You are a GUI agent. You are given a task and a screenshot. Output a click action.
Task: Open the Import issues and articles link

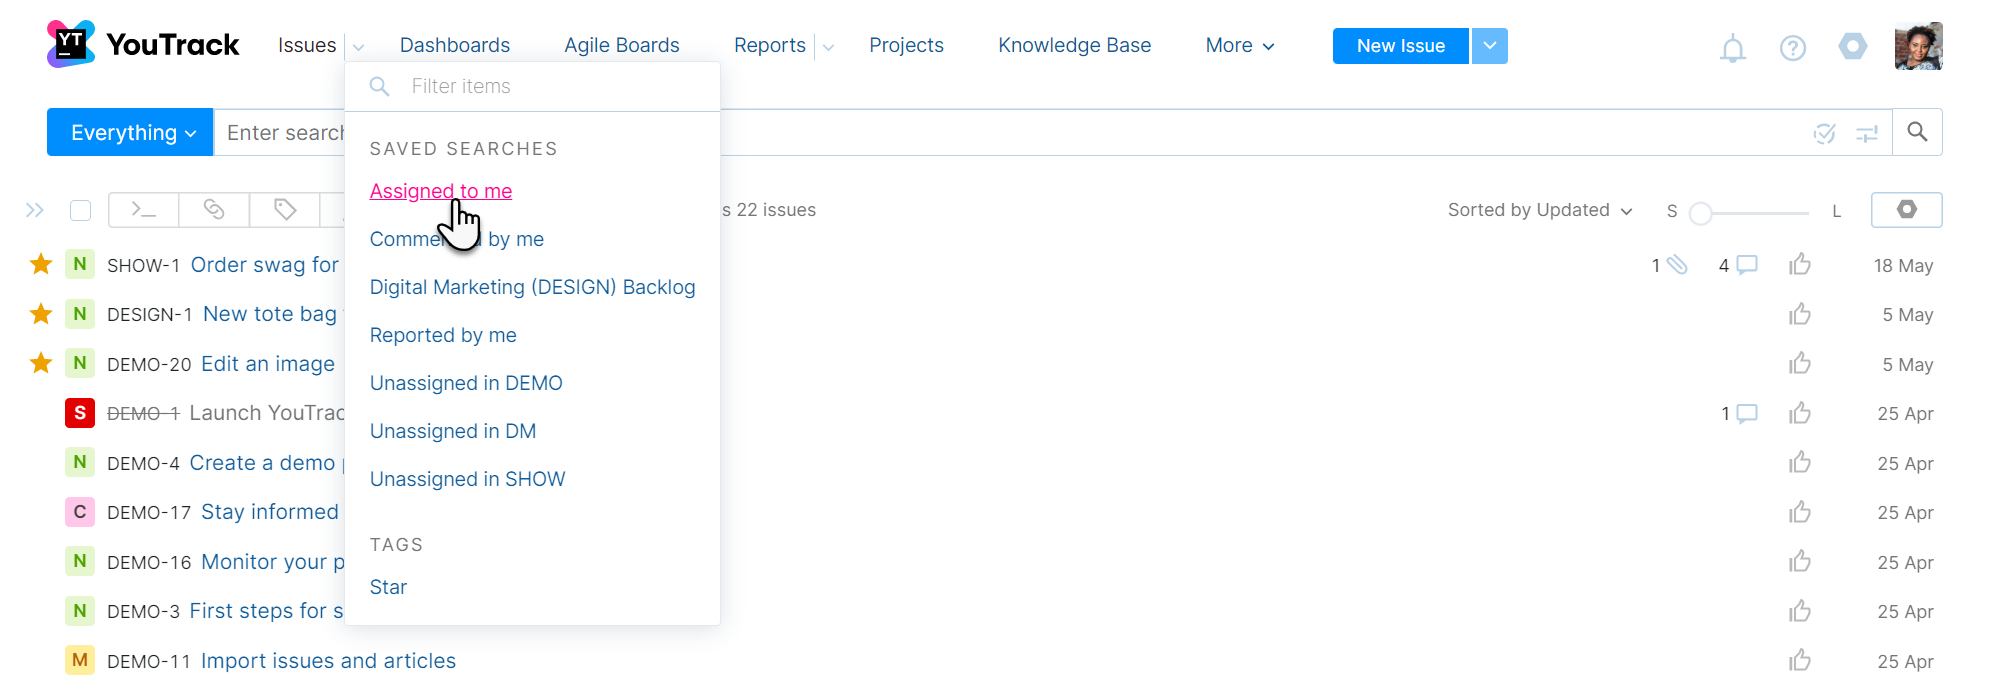click(x=328, y=661)
